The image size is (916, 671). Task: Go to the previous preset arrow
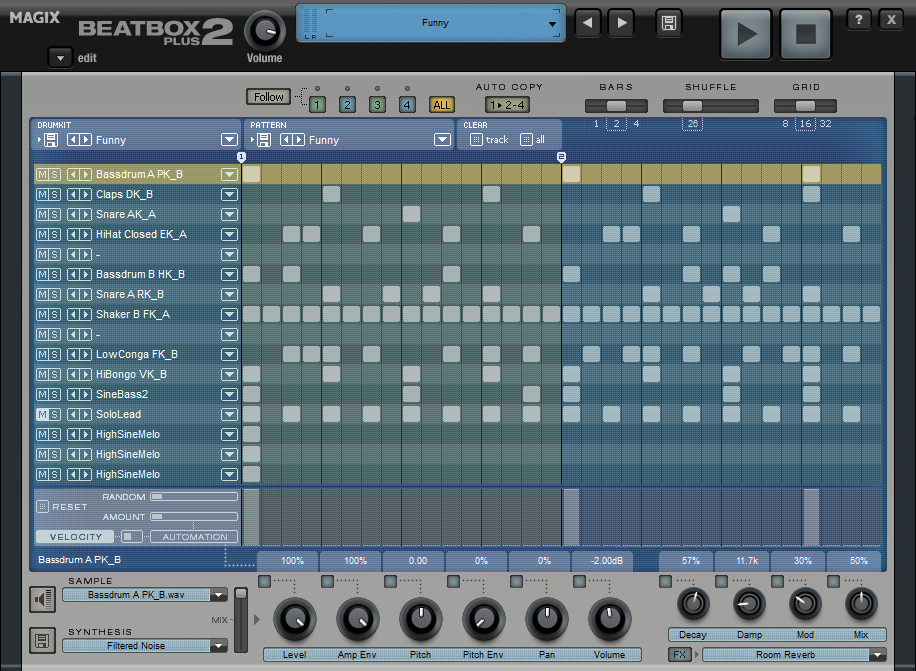click(x=589, y=23)
